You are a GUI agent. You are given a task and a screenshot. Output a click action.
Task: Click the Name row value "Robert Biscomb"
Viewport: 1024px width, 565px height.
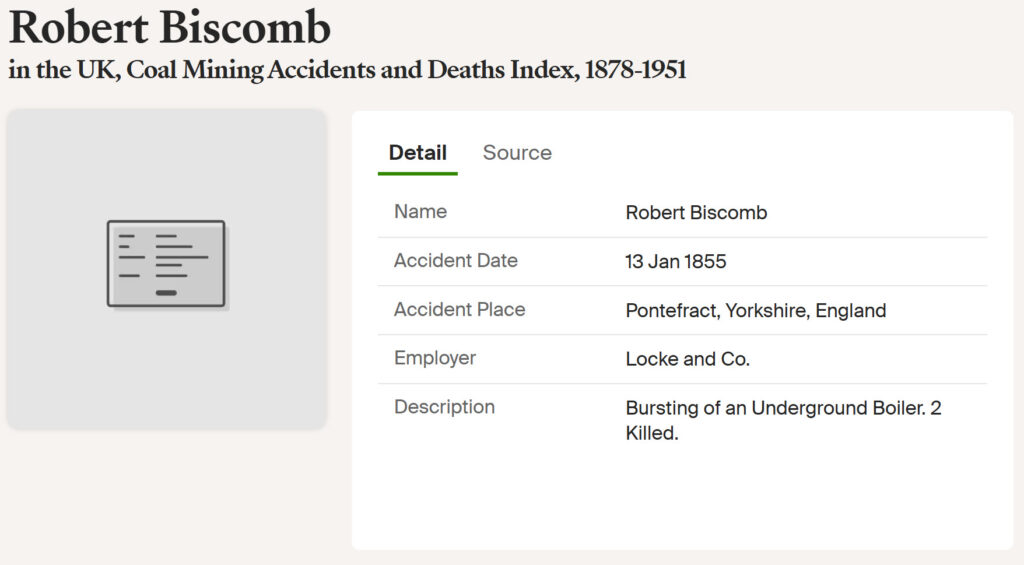[696, 213]
